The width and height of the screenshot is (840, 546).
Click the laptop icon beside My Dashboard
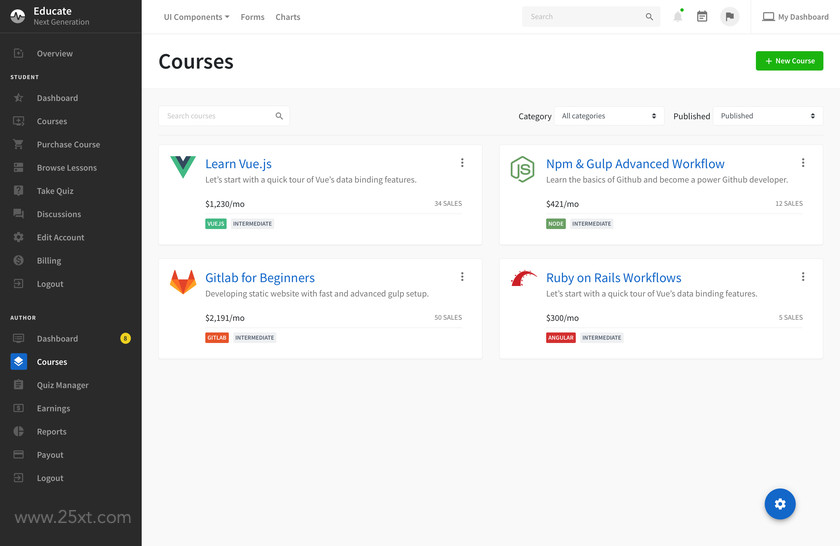coord(768,17)
